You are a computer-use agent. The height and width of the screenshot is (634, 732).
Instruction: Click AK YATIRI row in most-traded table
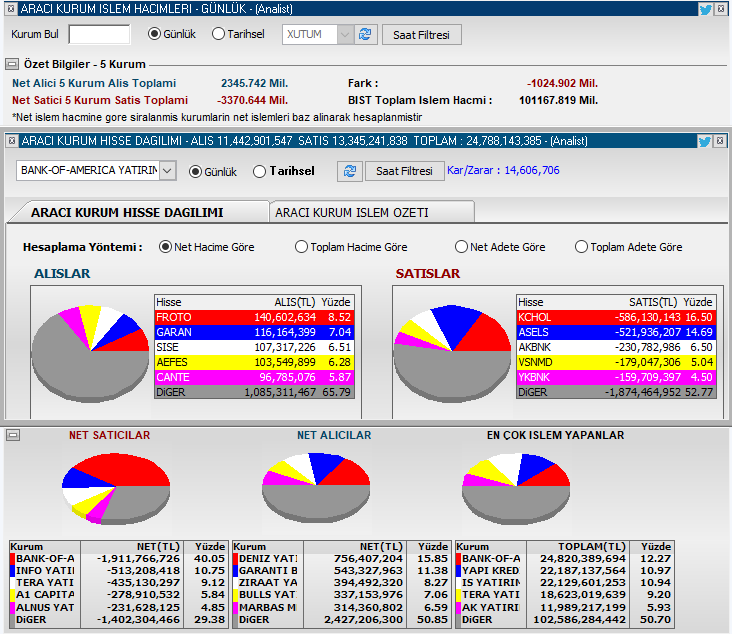click(x=565, y=607)
